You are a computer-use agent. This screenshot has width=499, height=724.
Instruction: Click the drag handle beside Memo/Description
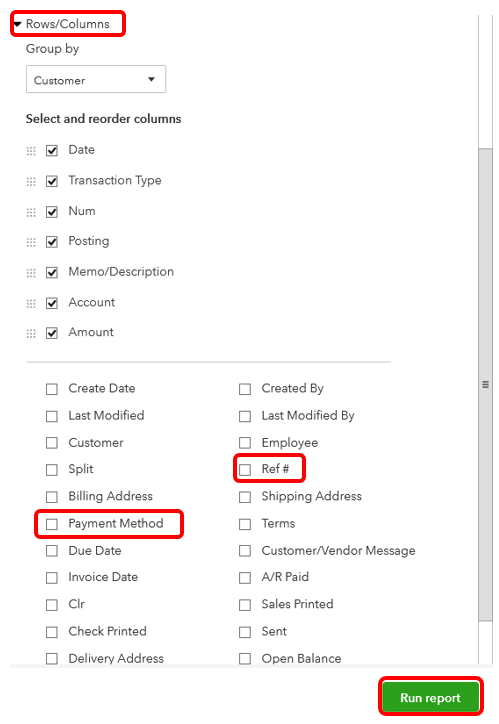[x=31, y=273]
